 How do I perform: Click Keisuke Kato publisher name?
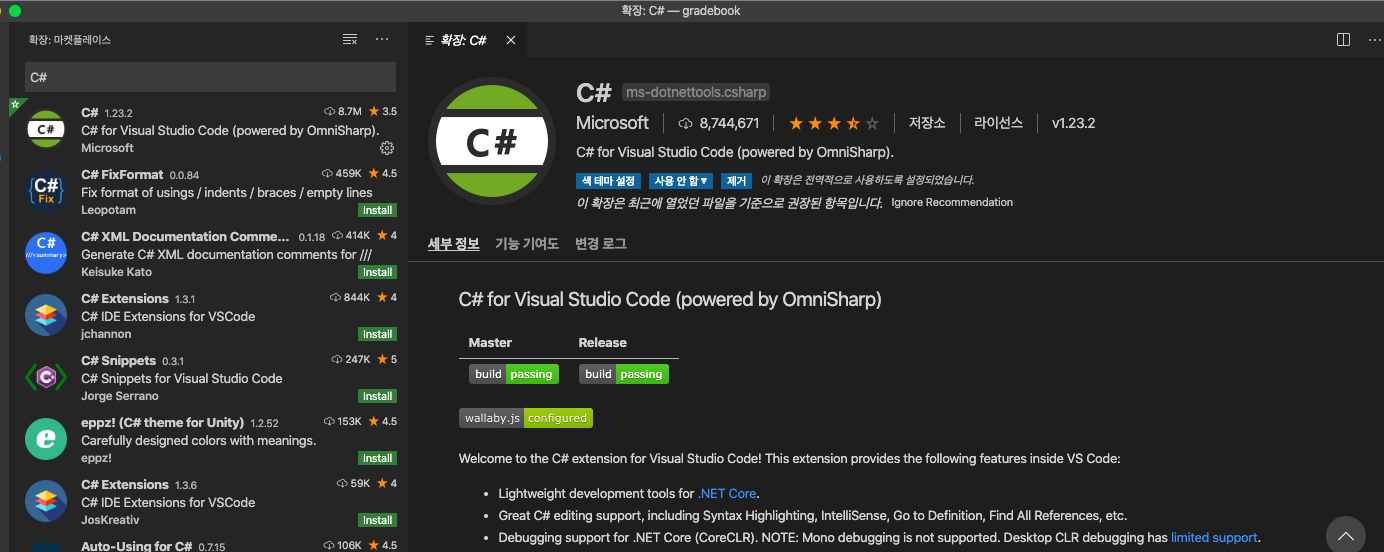pos(116,272)
